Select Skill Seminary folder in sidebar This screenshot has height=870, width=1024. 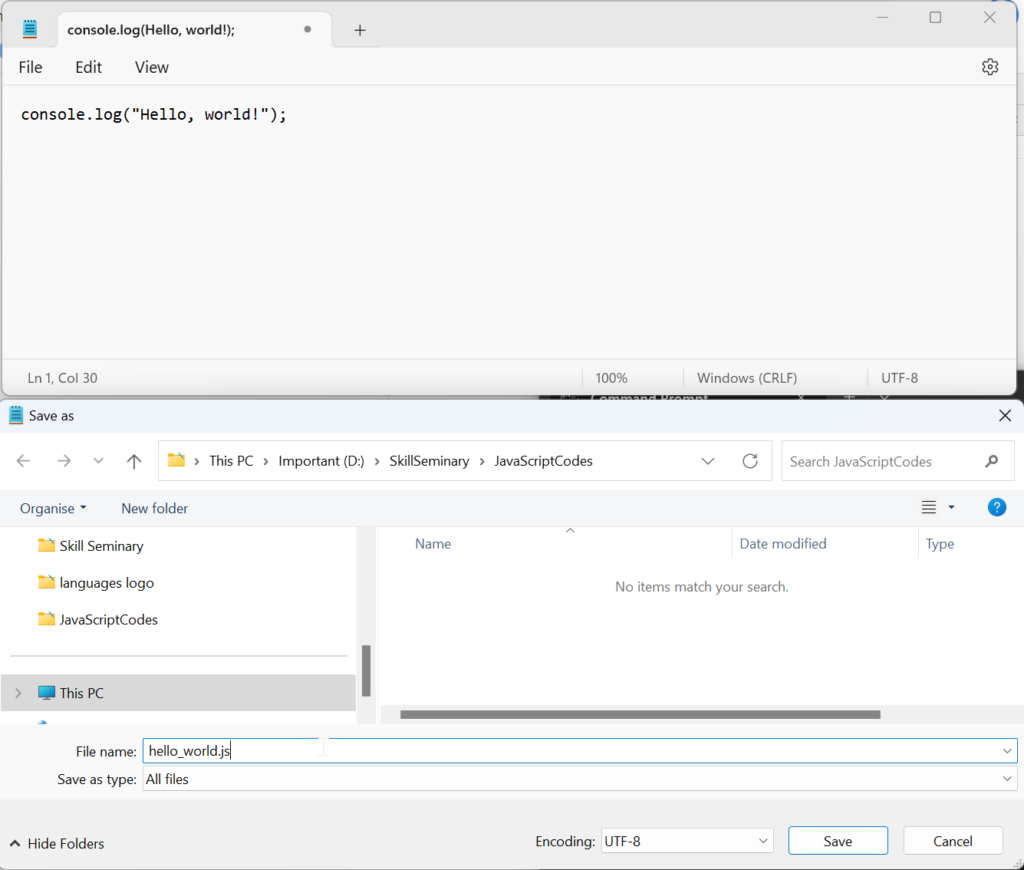pos(101,546)
